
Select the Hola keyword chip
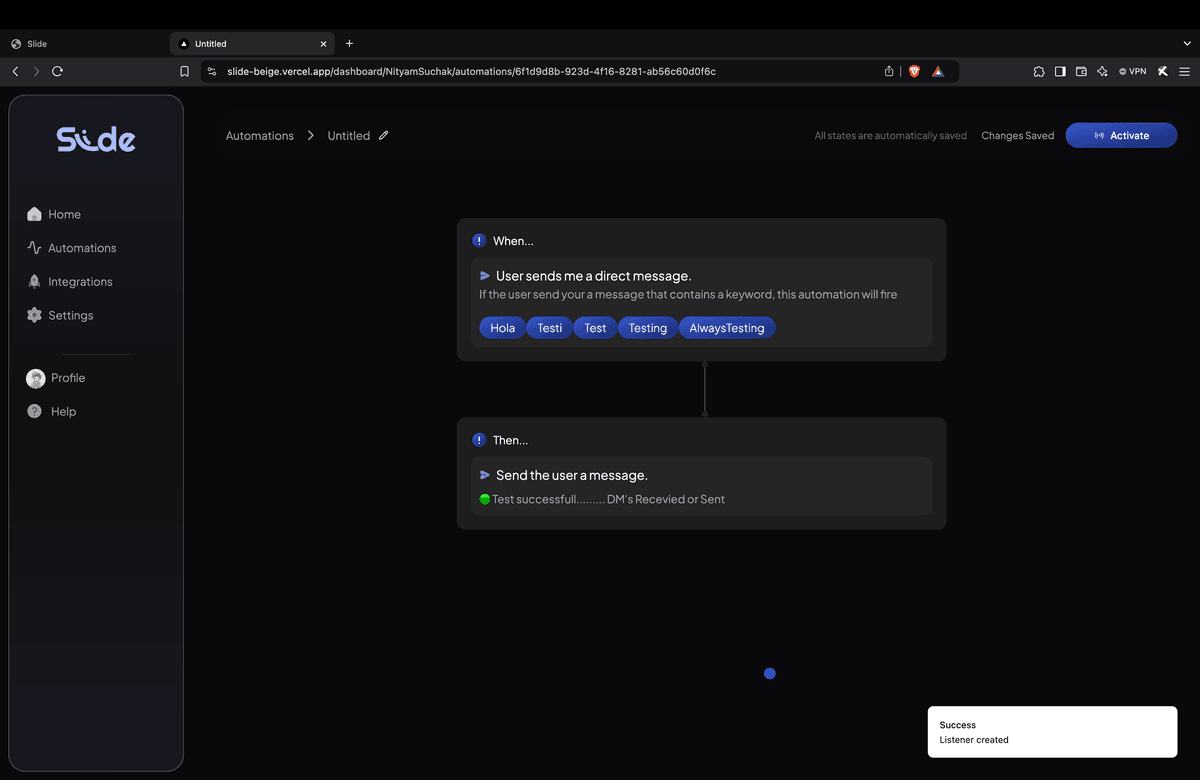pos(501,327)
